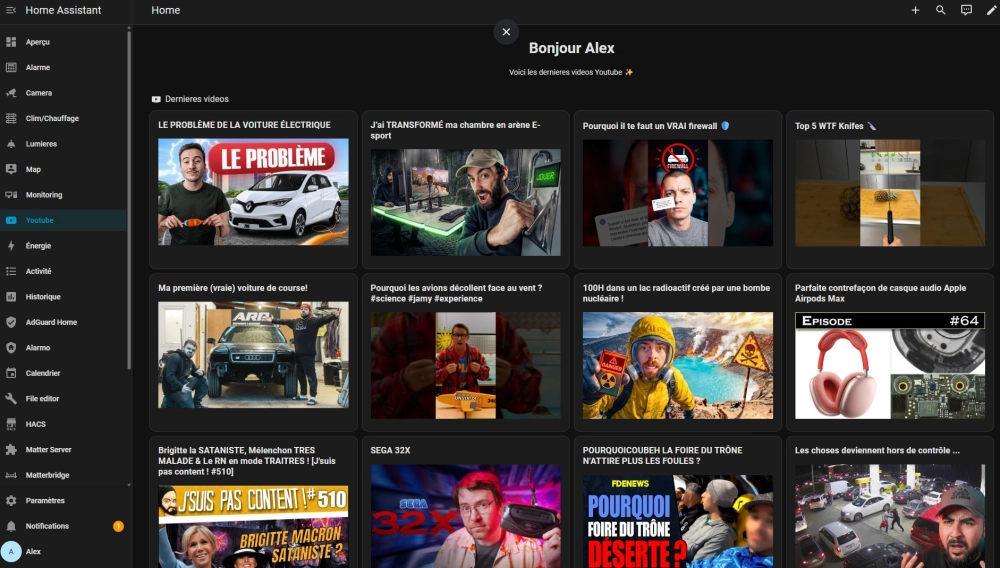Open the Paramètres menu item
The height and width of the screenshot is (568, 1000).
[x=64, y=501]
